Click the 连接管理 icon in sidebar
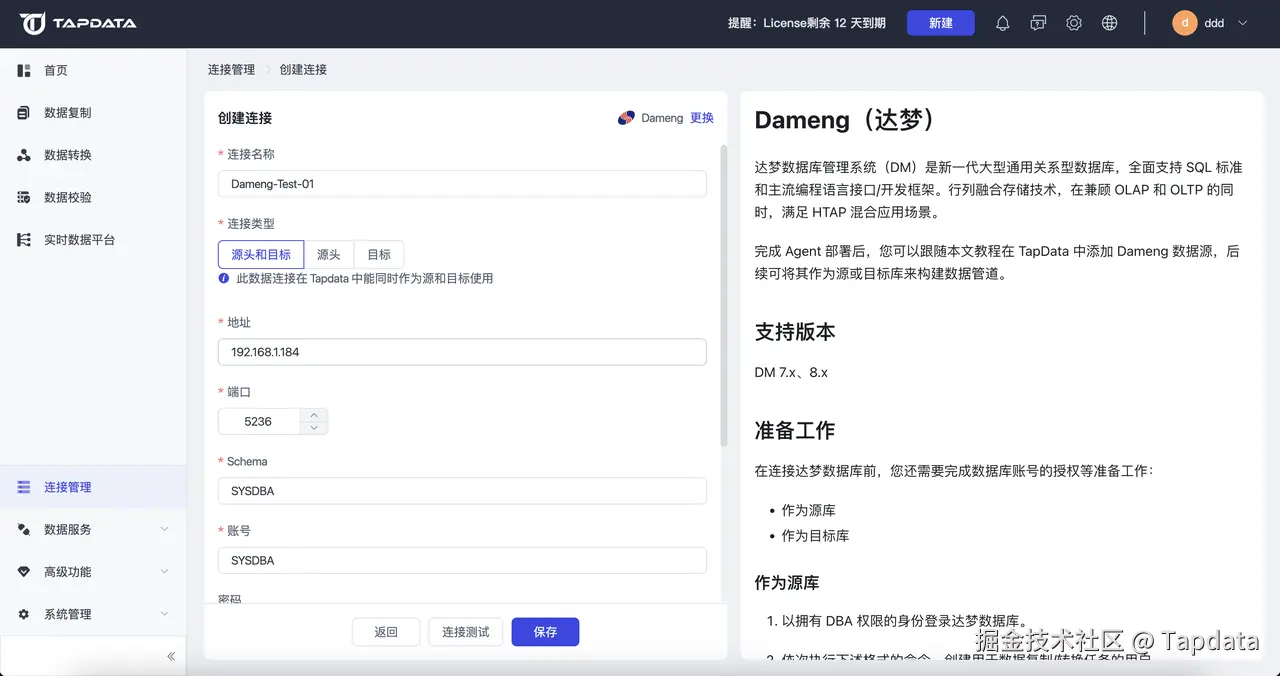1280x676 pixels. click(x=24, y=487)
